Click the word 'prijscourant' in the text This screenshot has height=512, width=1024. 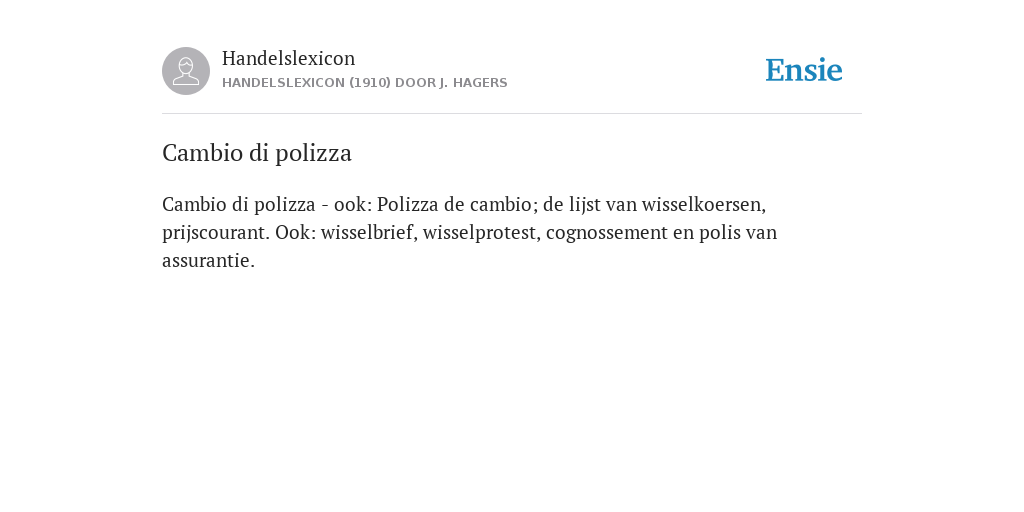(x=214, y=233)
